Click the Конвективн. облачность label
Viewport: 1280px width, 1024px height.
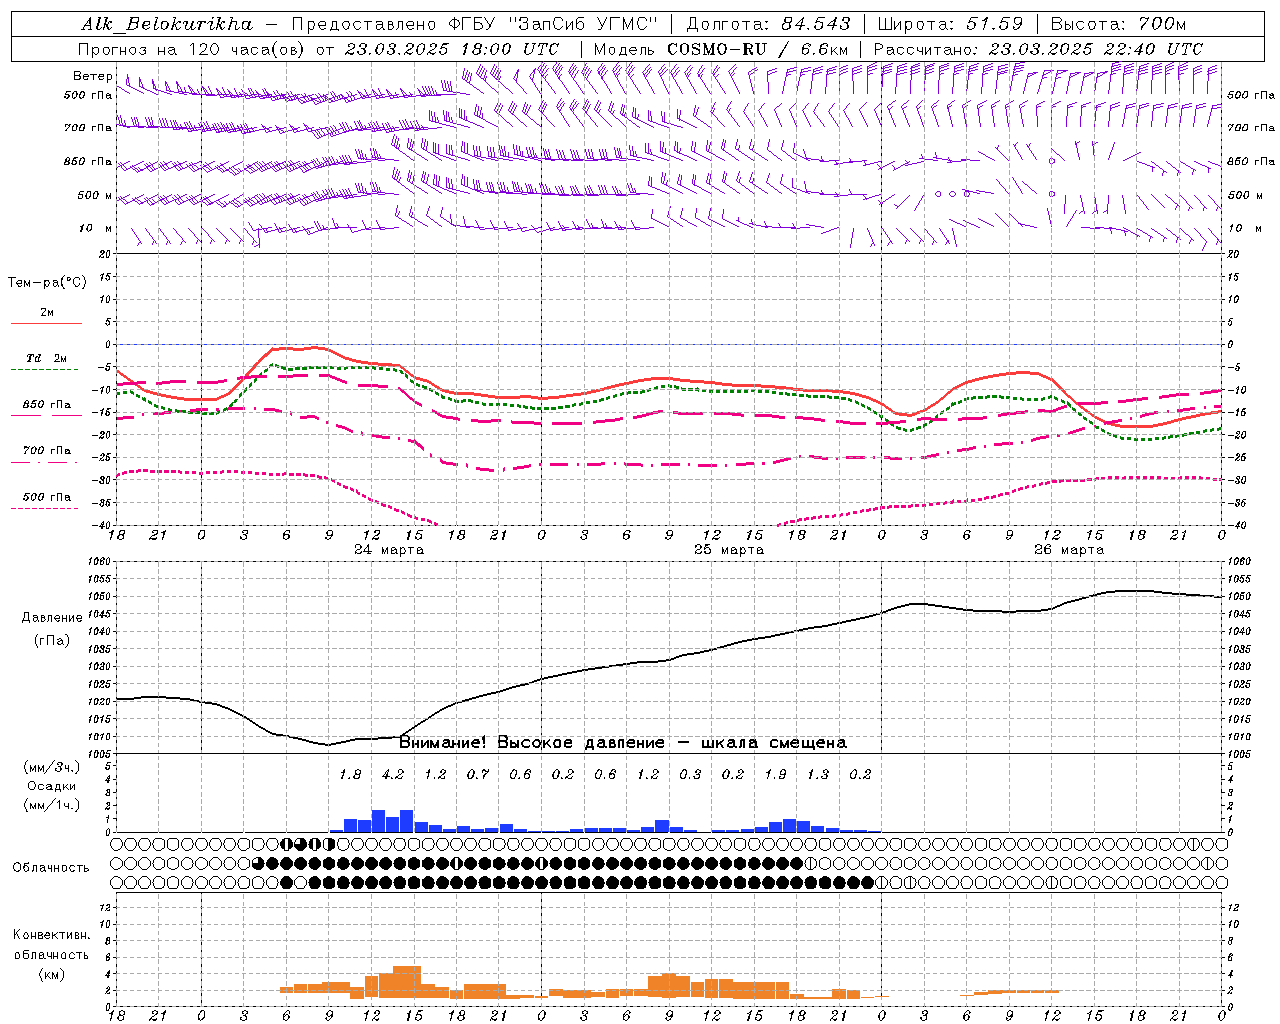pos(51,945)
